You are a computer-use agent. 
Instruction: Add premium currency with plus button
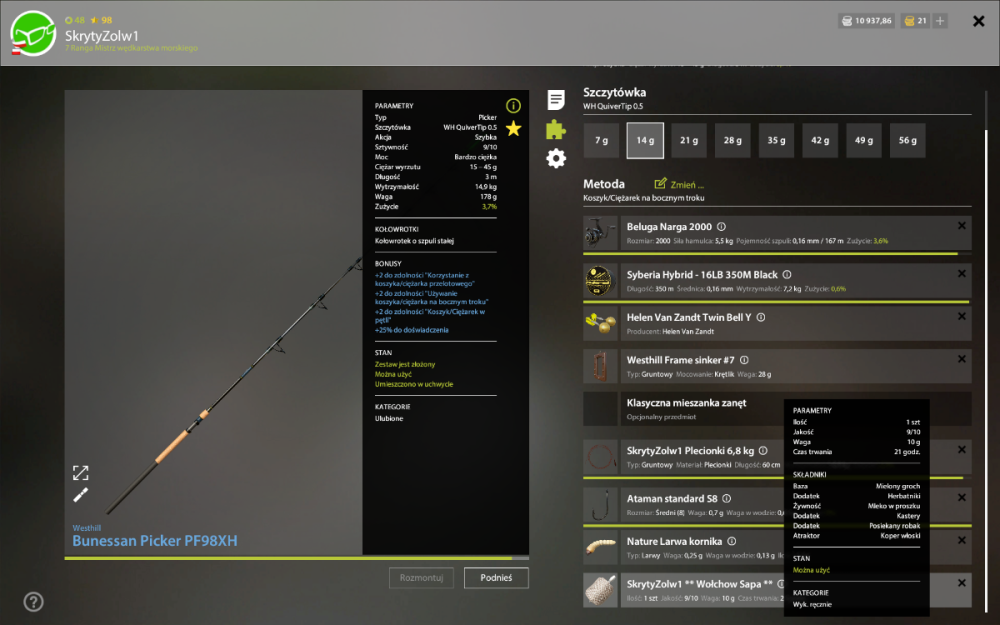(940, 21)
